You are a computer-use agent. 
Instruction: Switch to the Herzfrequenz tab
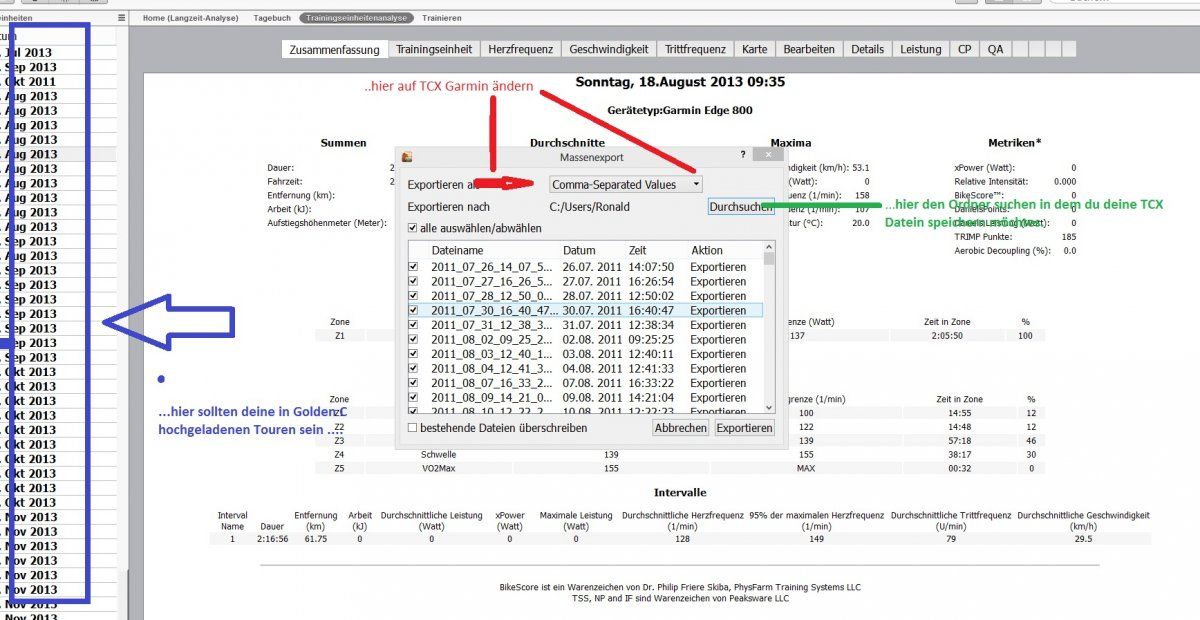pyautogui.click(x=511, y=49)
